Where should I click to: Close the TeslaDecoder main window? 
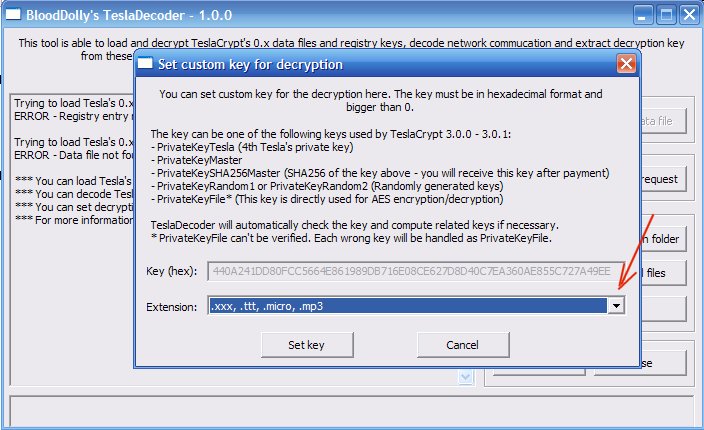click(689, 15)
